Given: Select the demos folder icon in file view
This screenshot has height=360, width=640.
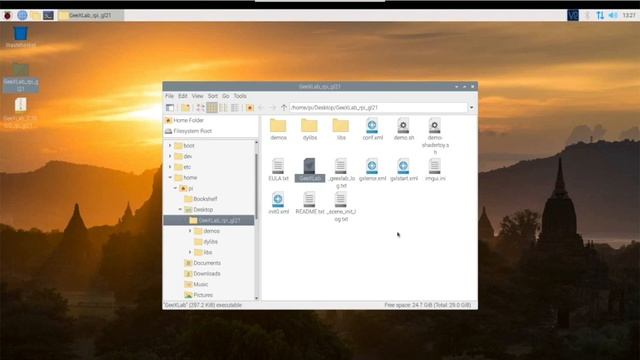Looking at the screenshot, I should tap(278, 129).
